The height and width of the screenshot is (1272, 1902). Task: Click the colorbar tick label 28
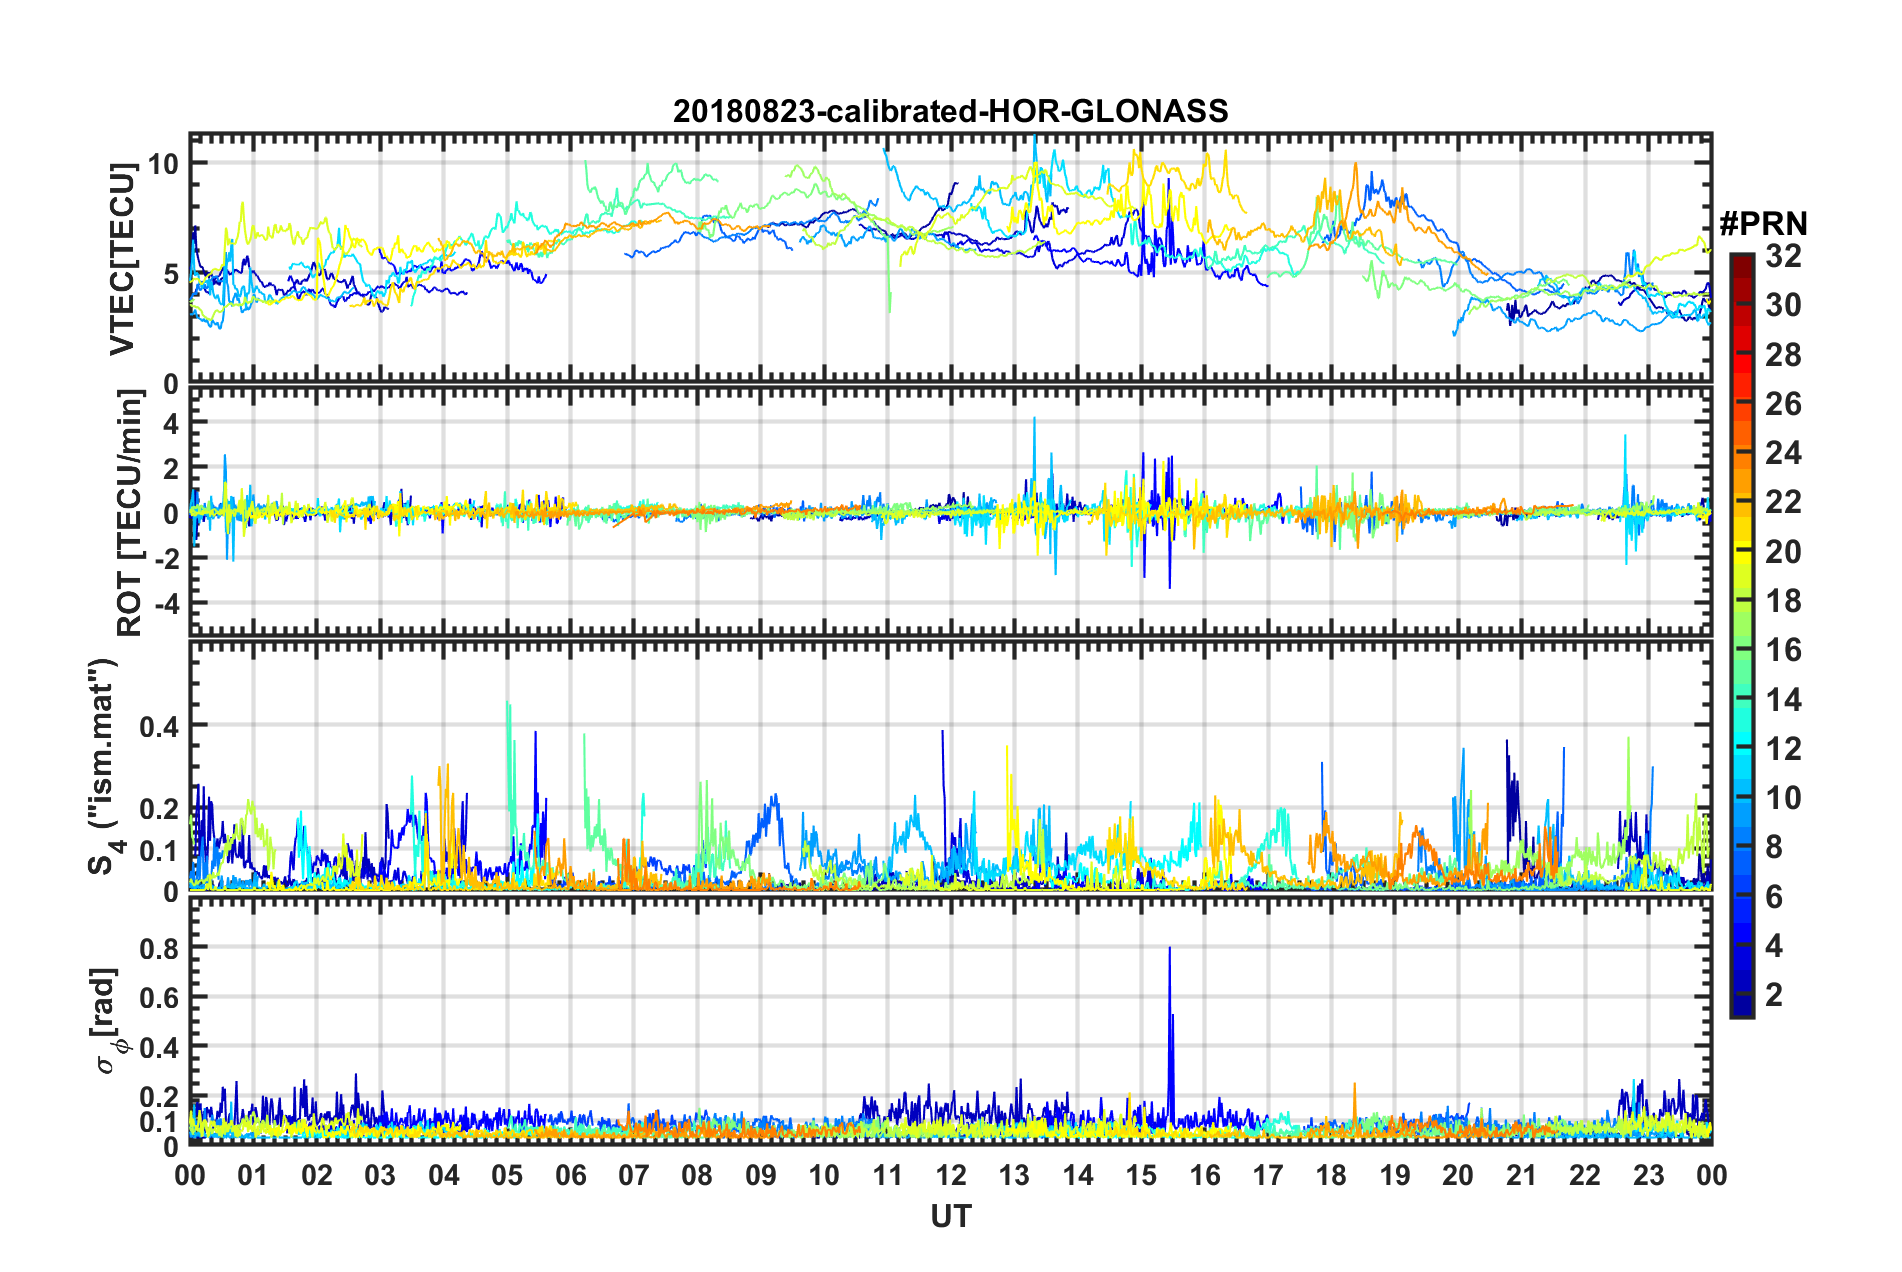pyautogui.click(x=1783, y=355)
